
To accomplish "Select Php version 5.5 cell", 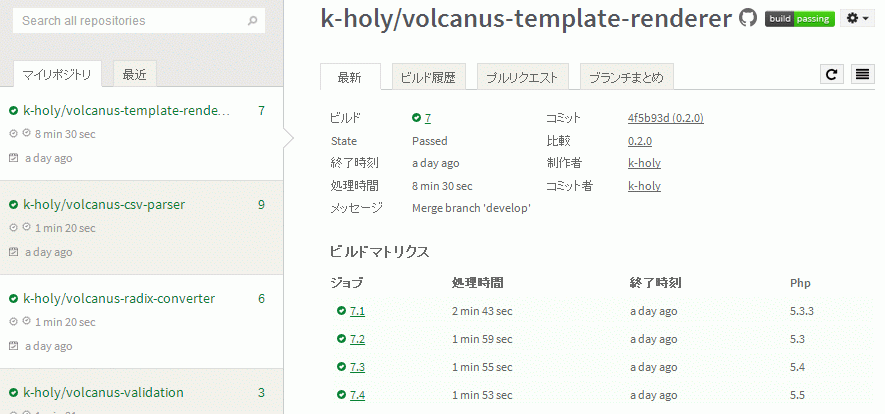I will (798, 395).
